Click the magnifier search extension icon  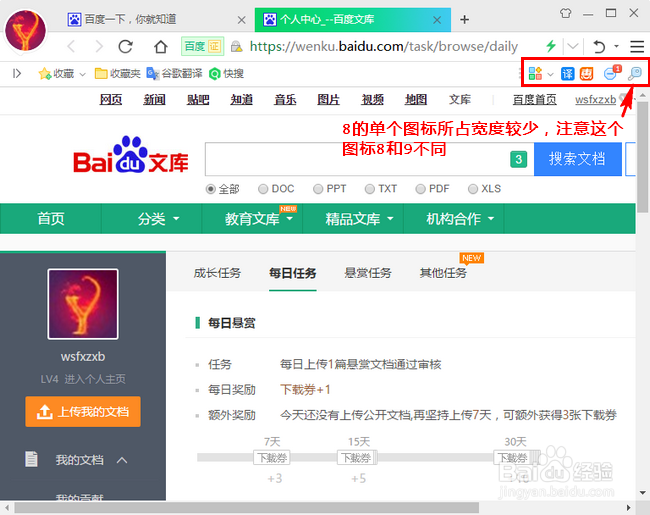coord(635,74)
